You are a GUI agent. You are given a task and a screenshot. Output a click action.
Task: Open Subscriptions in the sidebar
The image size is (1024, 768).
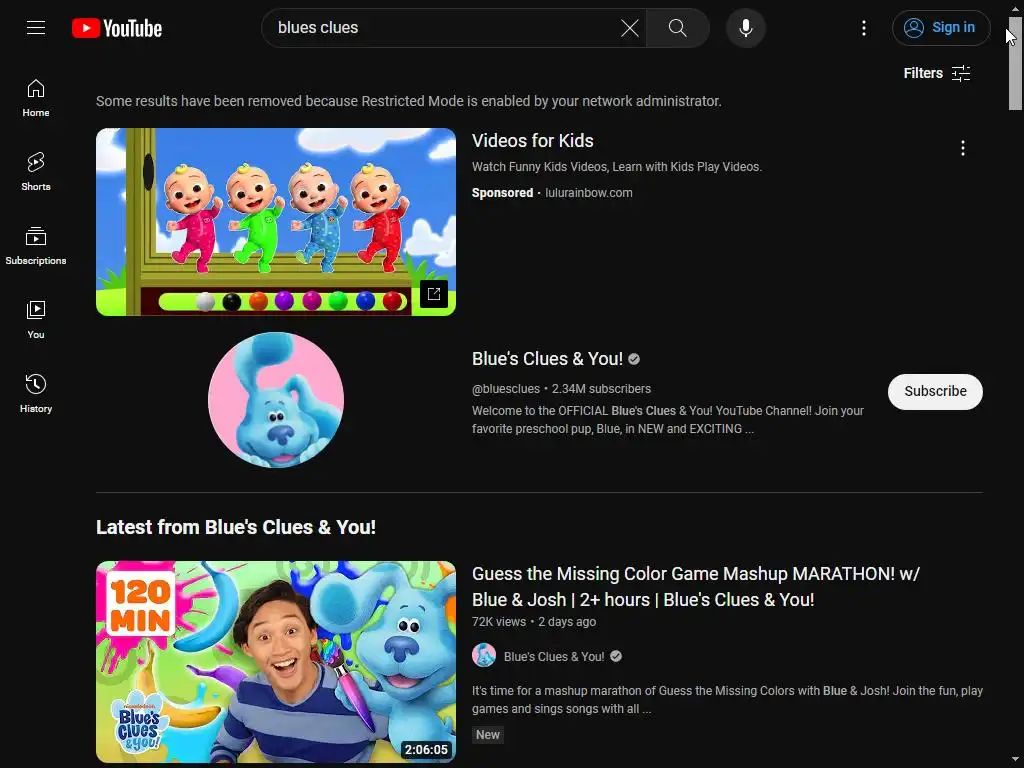click(x=36, y=246)
